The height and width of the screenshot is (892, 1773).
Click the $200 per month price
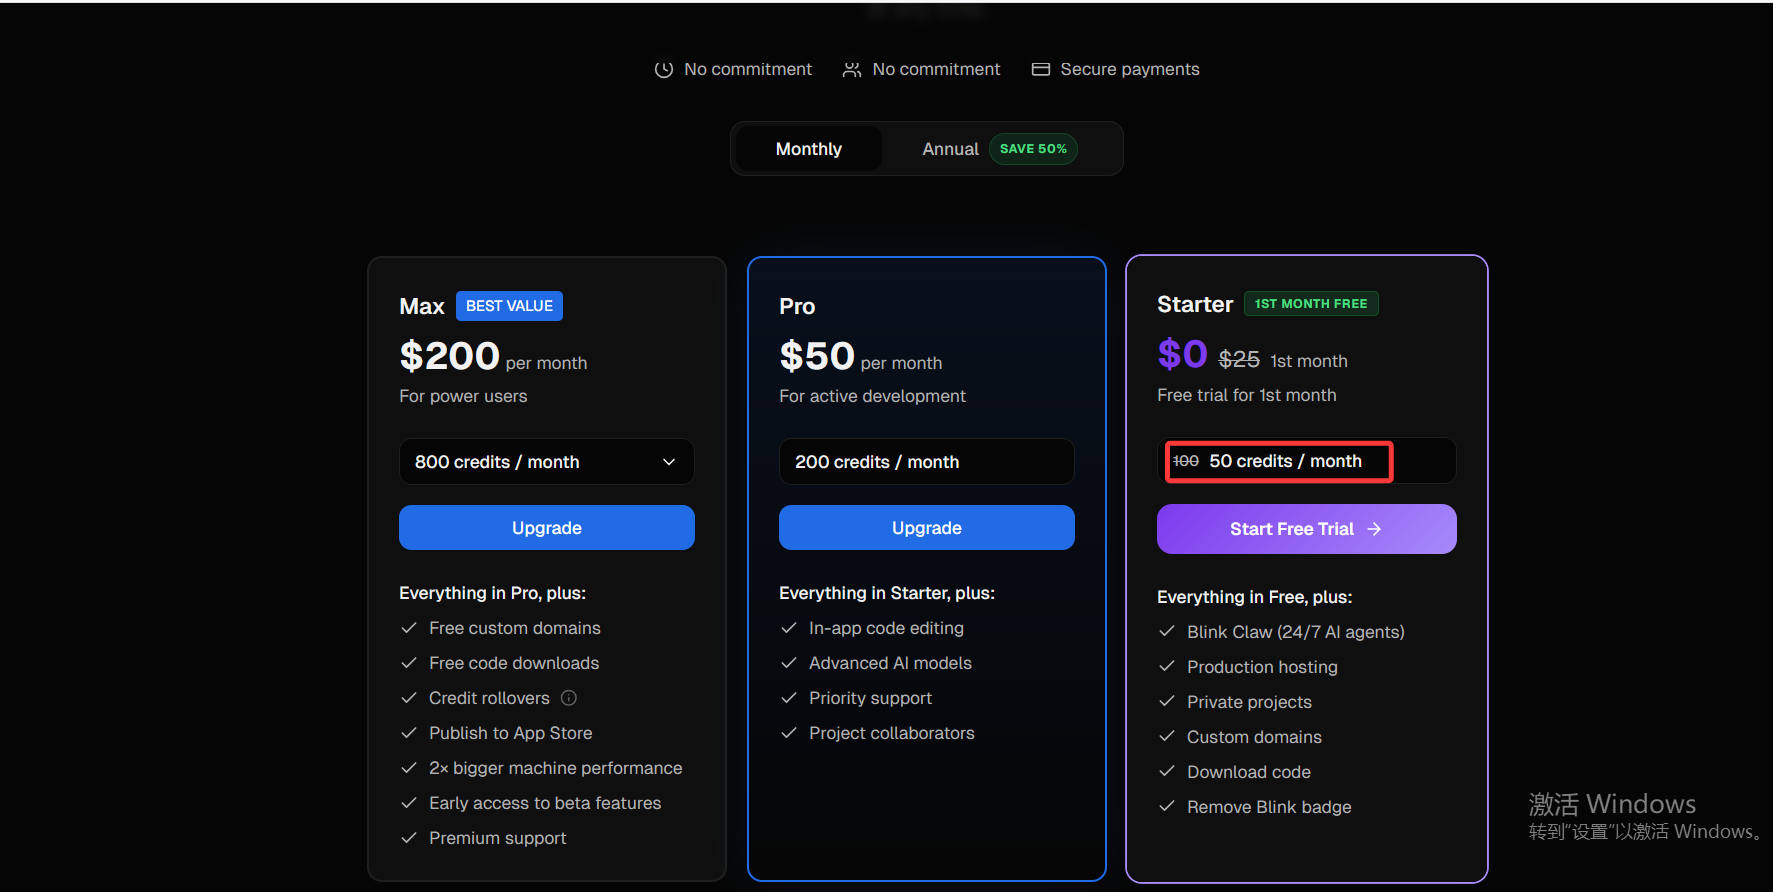point(493,357)
